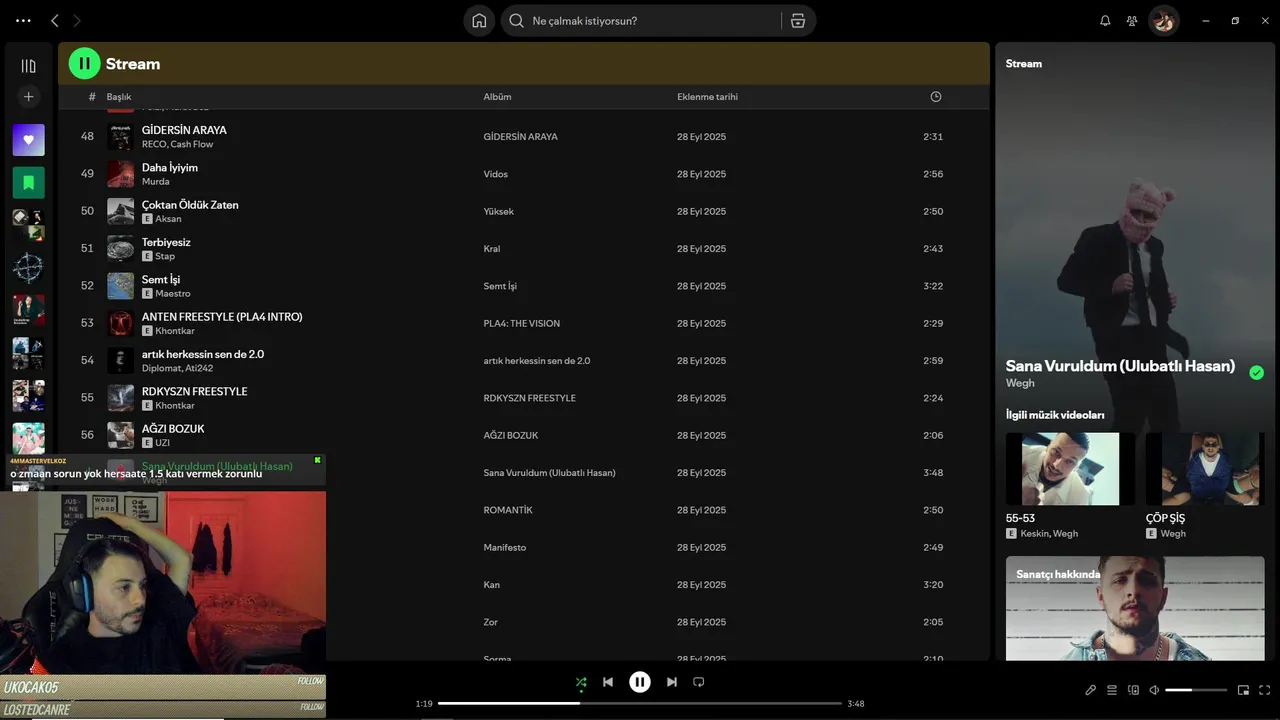Open 'Keskin, Wegh' artist link under 55-53

click(x=1049, y=533)
